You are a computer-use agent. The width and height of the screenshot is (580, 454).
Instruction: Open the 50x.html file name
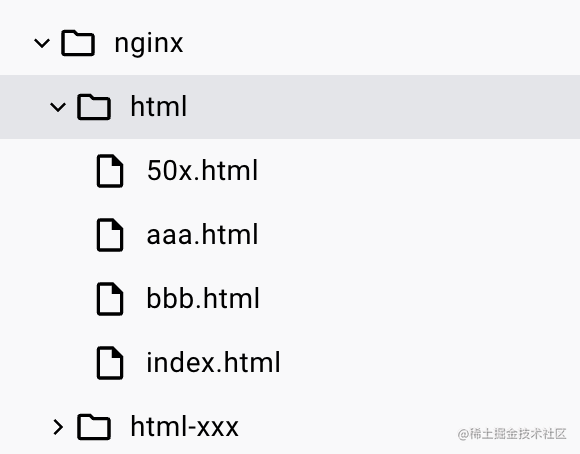202,170
